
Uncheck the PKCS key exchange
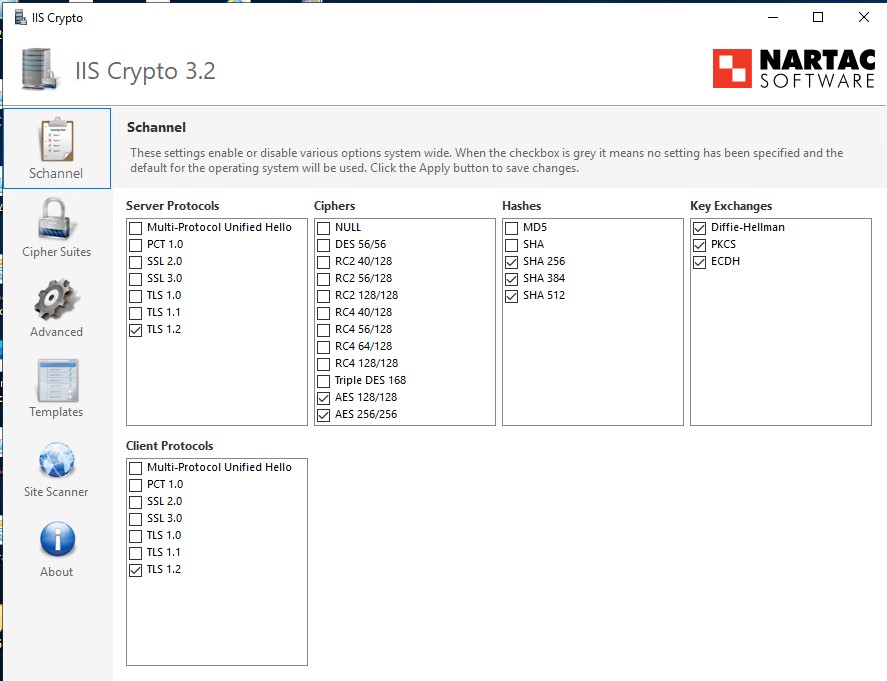tap(699, 245)
